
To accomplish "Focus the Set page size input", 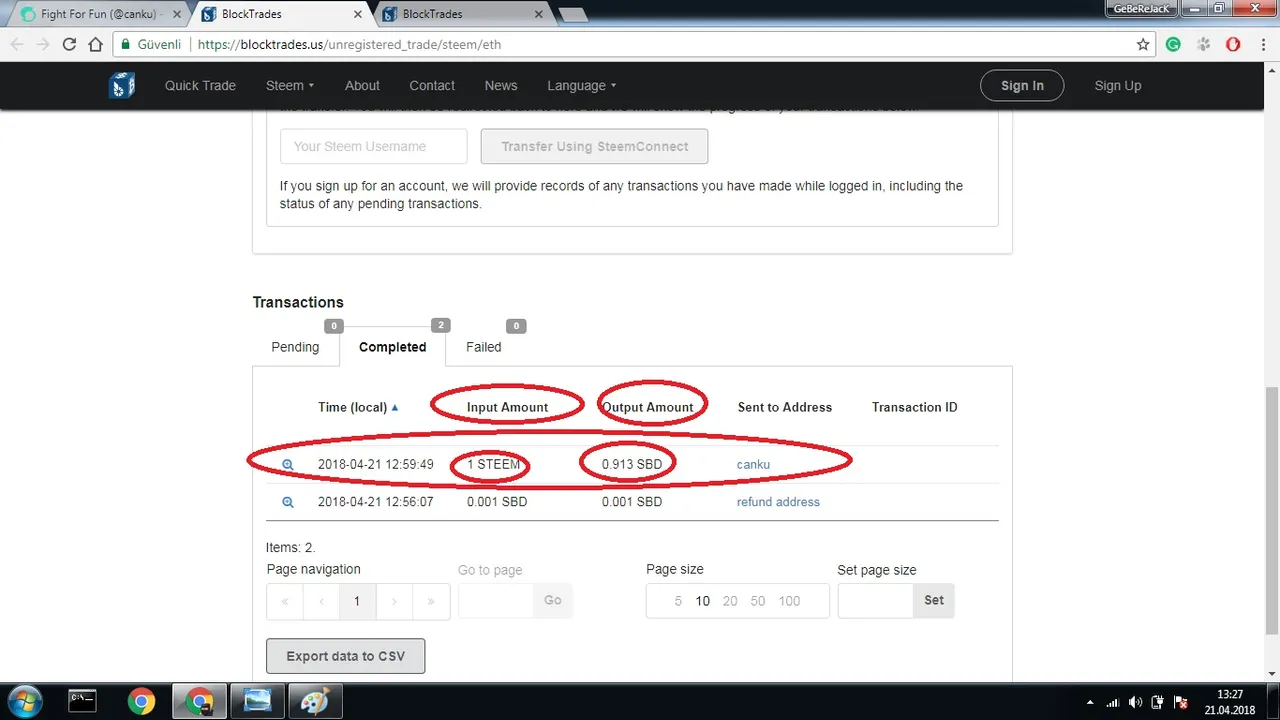I will [x=876, y=600].
